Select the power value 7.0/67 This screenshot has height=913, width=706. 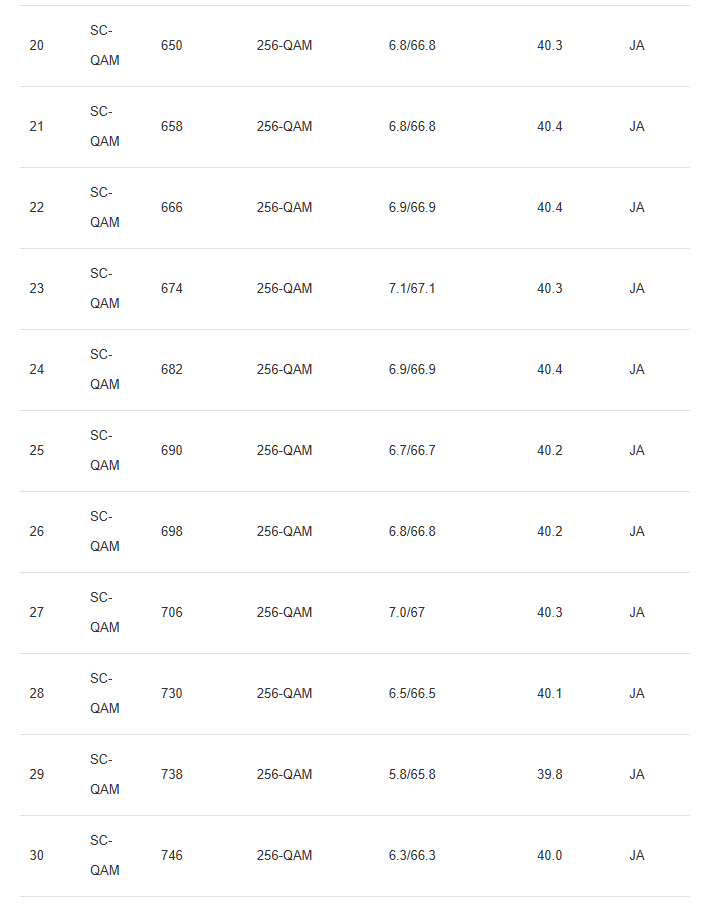click(407, 613)
